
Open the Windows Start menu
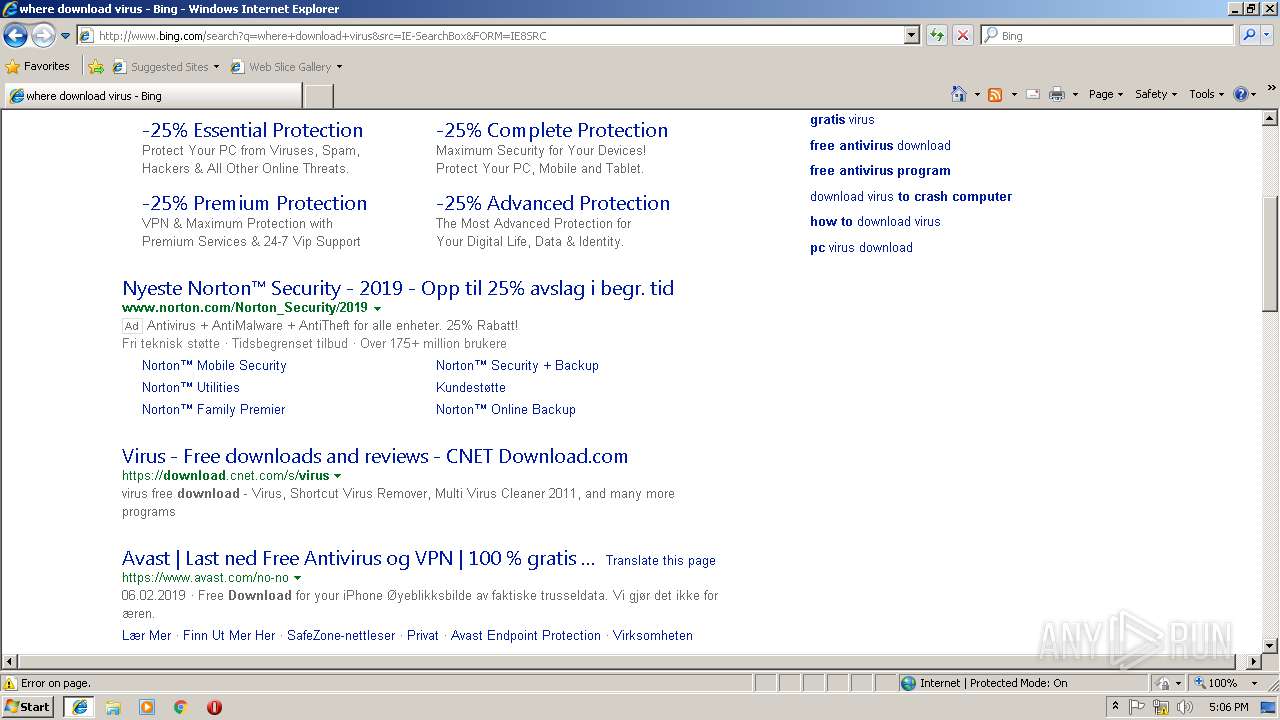pyautogui.click(x=28, y=707)
